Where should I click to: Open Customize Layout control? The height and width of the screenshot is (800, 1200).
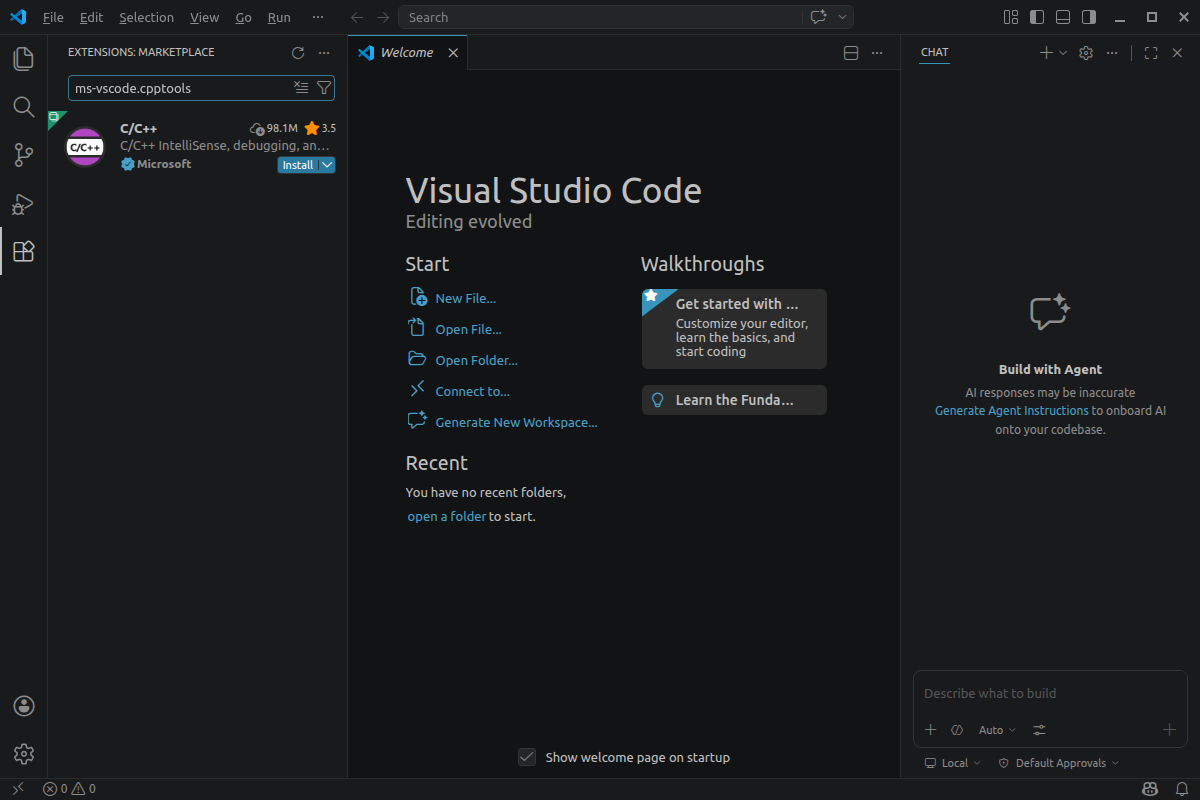pos(1011,17)
